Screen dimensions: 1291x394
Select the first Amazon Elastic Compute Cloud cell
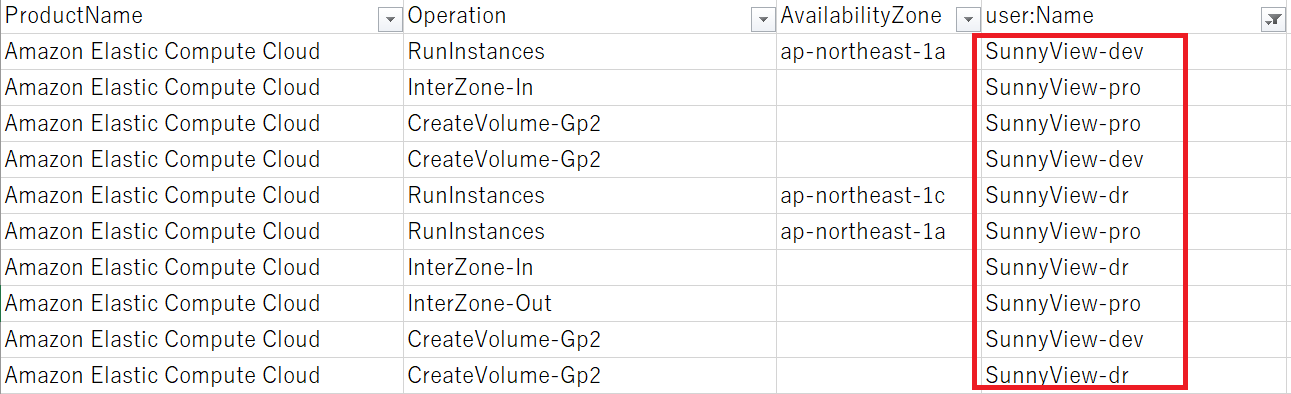tap(201, 52)
